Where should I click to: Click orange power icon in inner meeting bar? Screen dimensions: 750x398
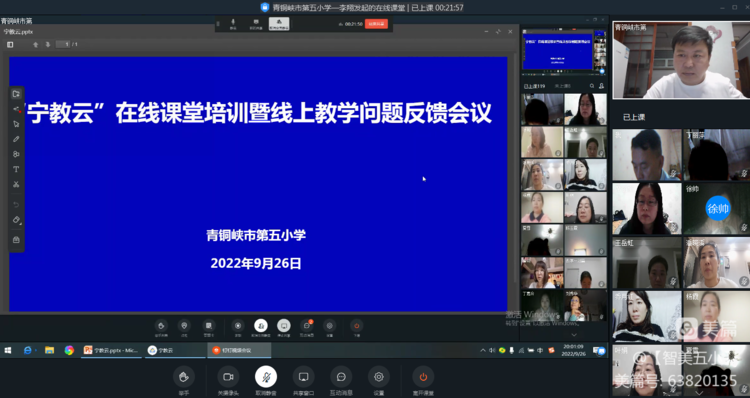tap(356, 326)
